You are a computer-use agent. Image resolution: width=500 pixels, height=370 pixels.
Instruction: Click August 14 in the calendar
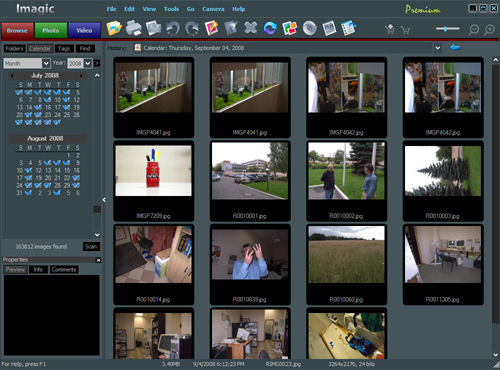pyautogui.click(x=58, y=170)
